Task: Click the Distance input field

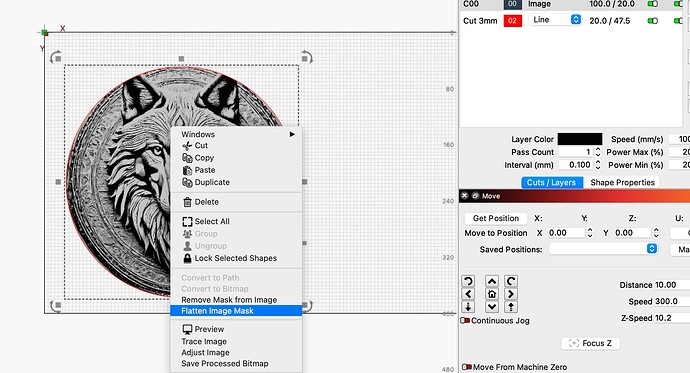Action: point(672,285)
